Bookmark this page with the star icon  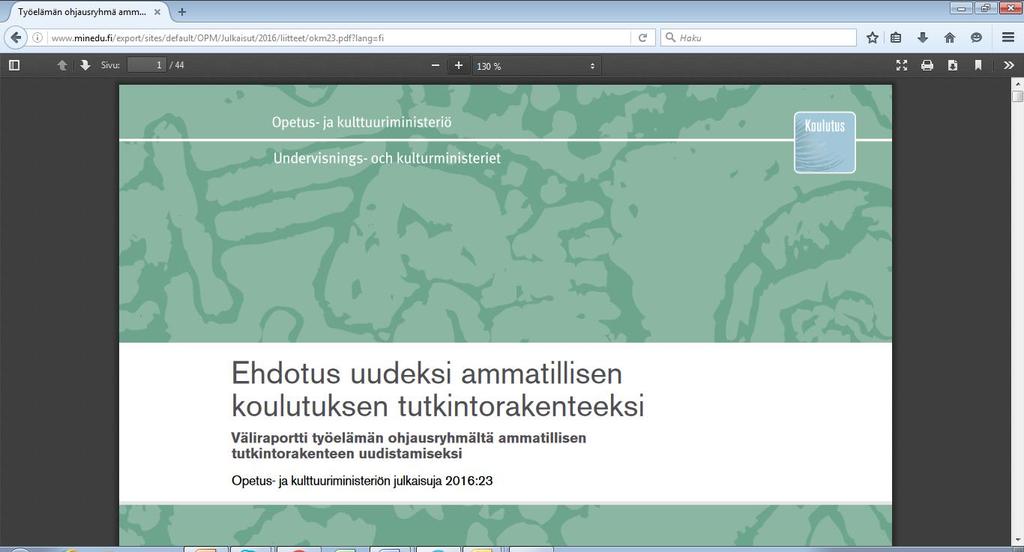point(872,38)
